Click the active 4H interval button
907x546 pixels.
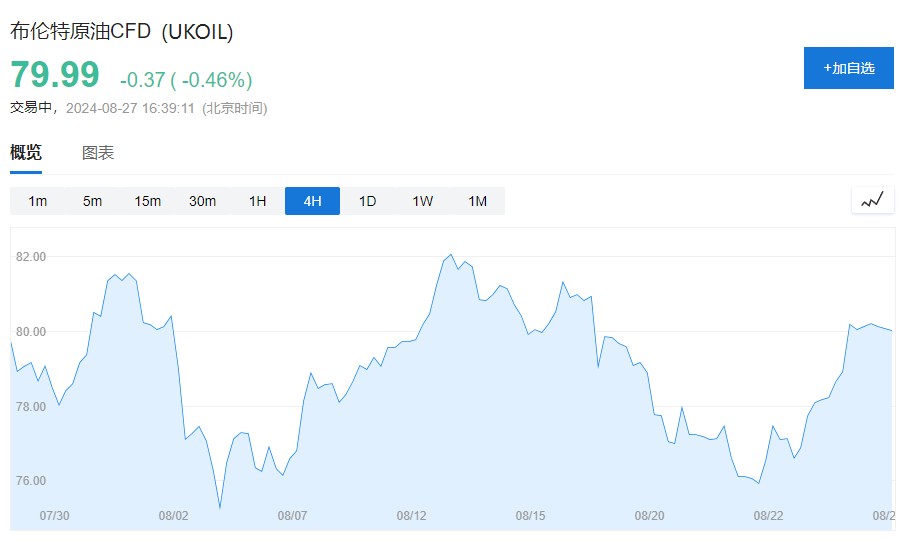pos(312,201)
